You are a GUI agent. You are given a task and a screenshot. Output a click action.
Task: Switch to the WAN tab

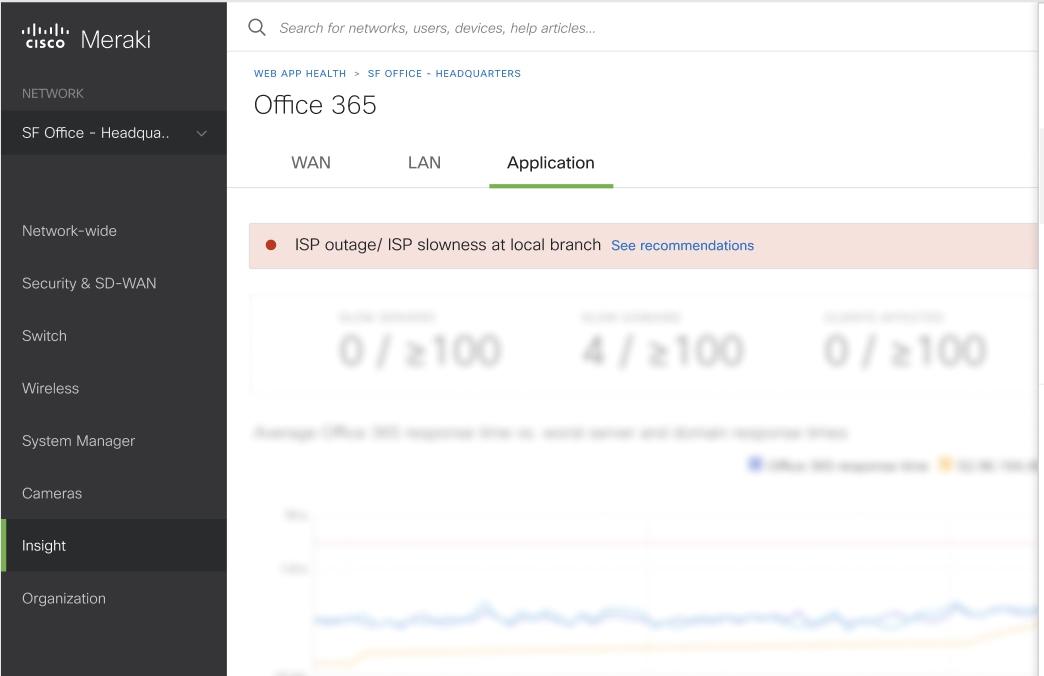311,163
